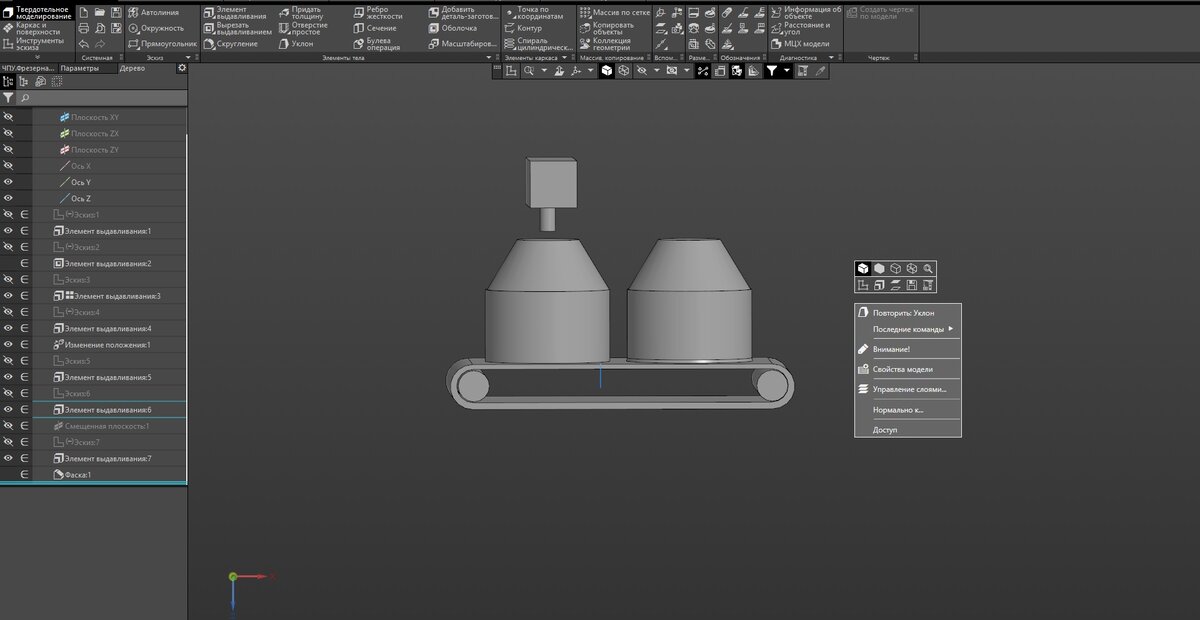Click Массив по сетке tool
Image resolution: width=1200 pixels, height=620 pixels.
click(x=613, y=12)
